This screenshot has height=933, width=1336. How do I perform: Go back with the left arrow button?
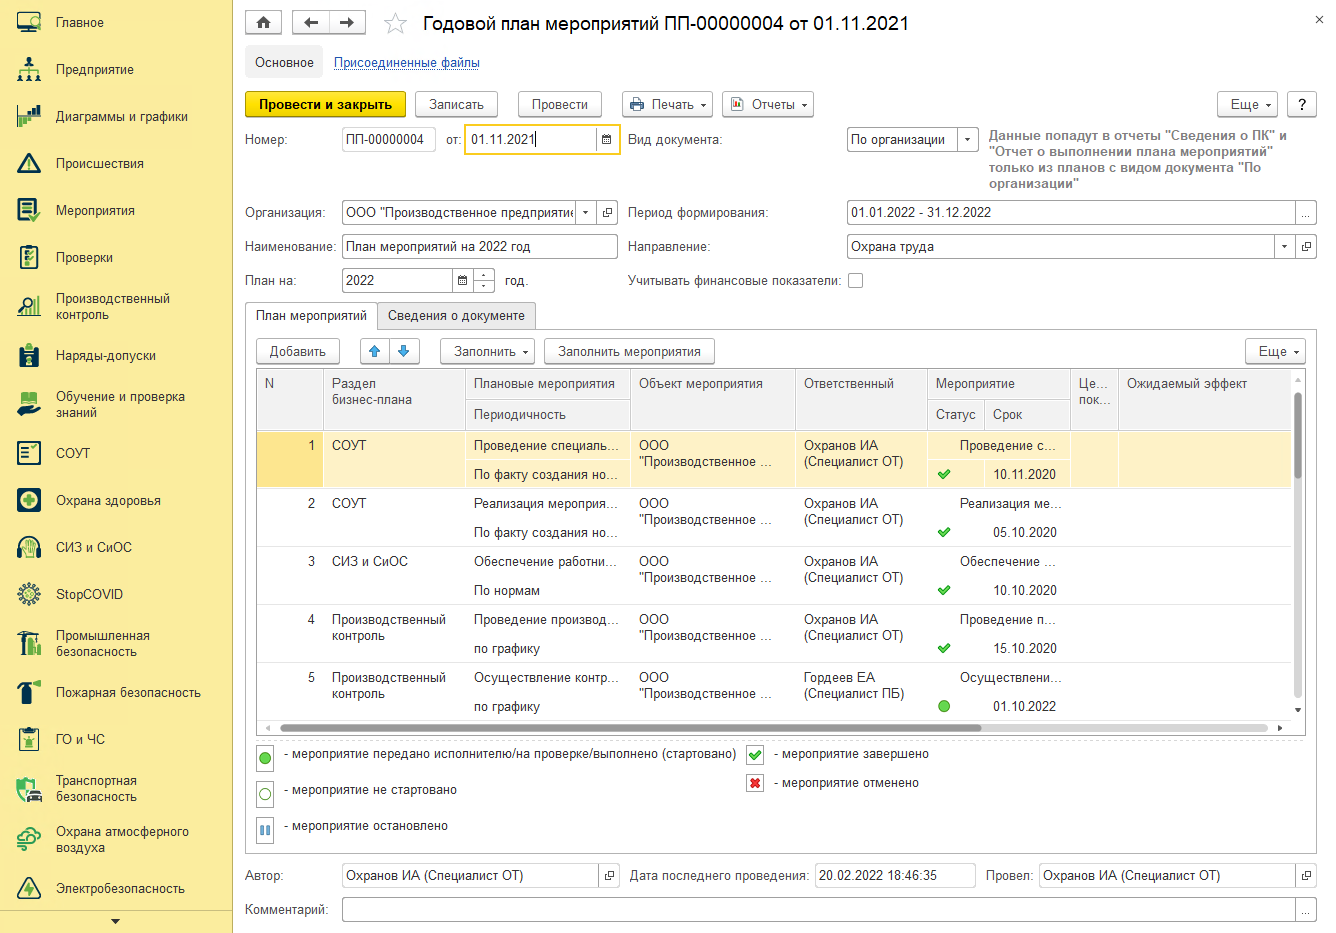310,22
